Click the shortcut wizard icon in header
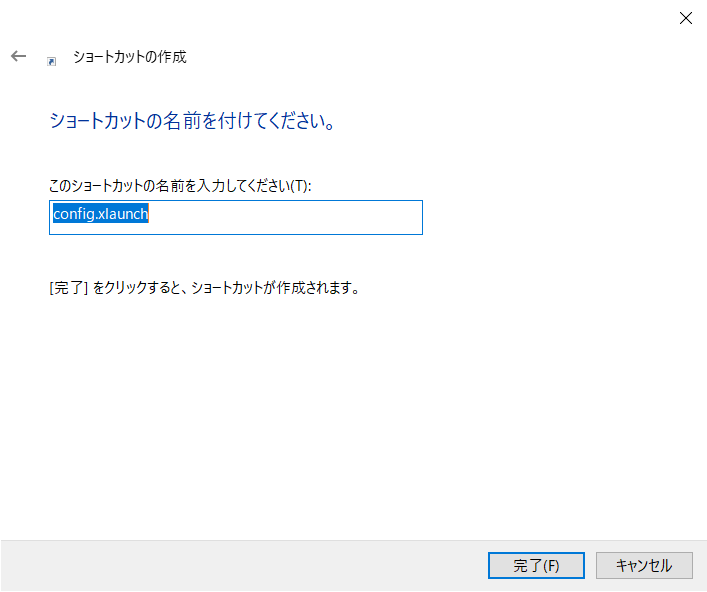The height and width of the screenshot is (592, 707). [x=51, y=62]
